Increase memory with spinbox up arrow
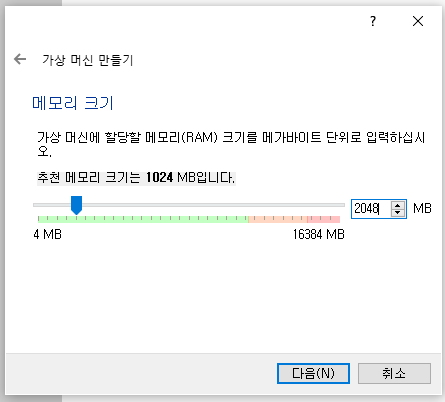Image resolution: width=445 pixels, height=402 pixels. (x=398, y=205)
